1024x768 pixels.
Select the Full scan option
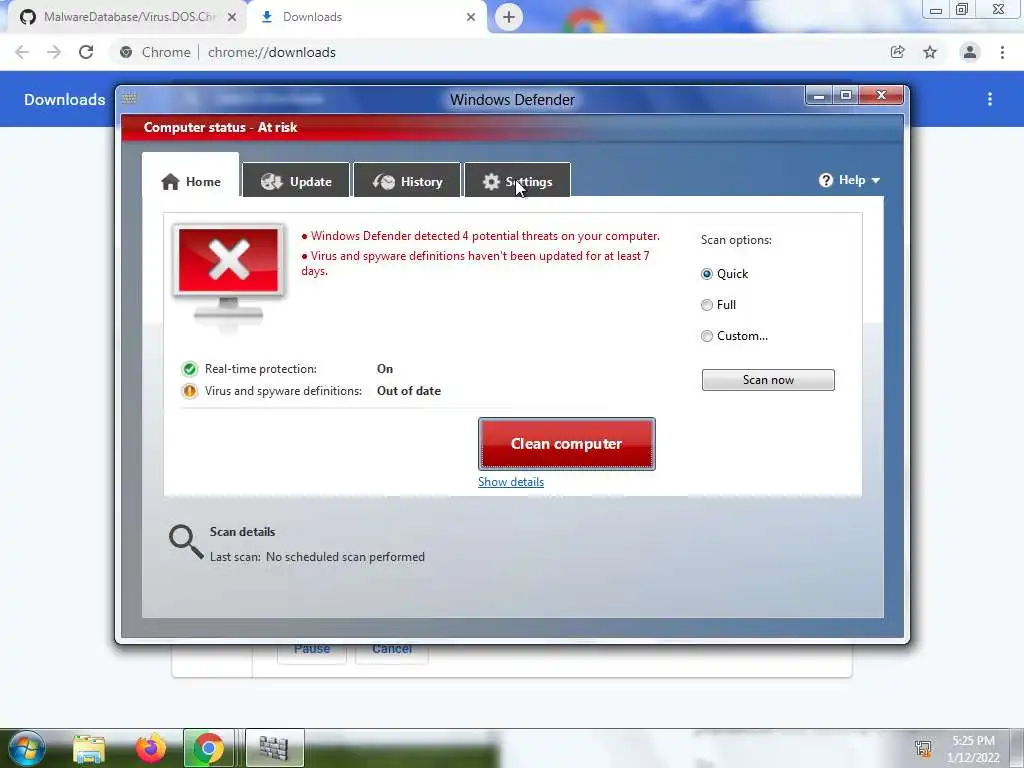[x=707, y=305]
